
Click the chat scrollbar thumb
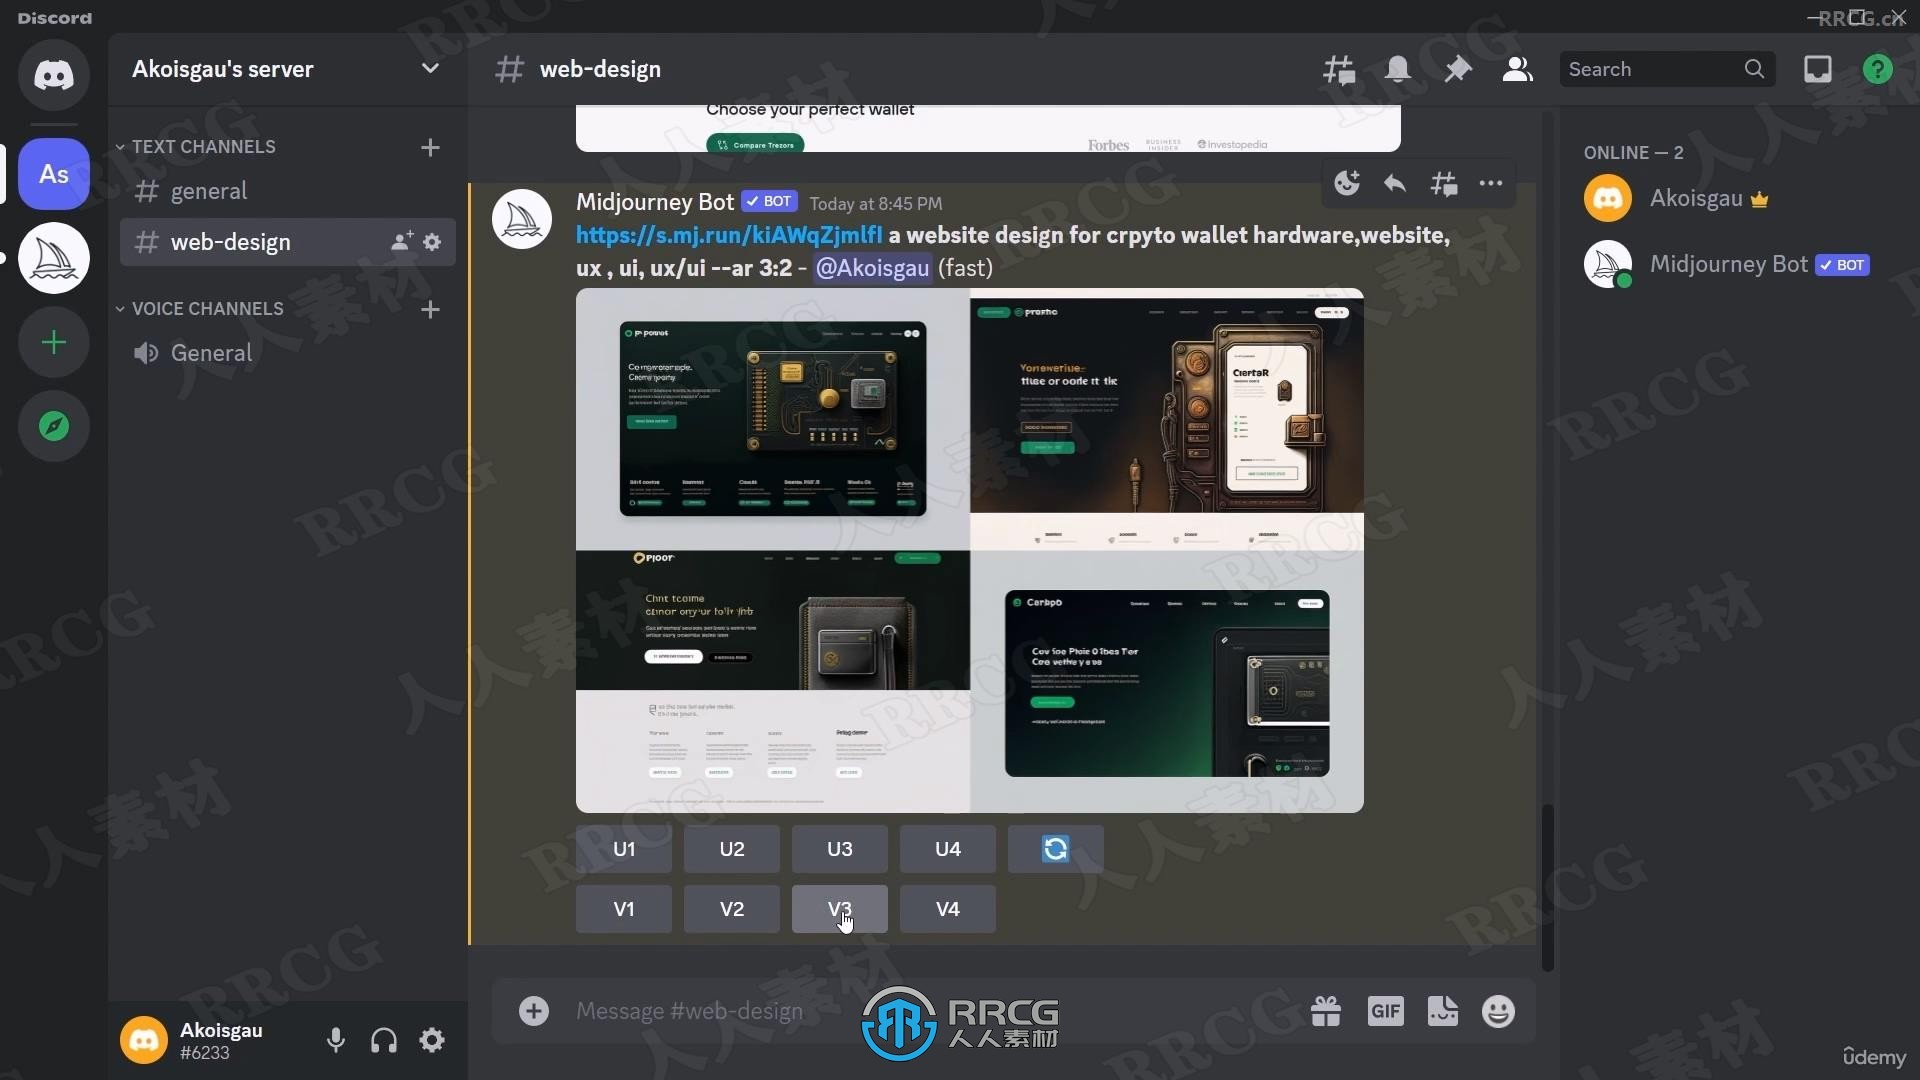tap(1548, 888)
